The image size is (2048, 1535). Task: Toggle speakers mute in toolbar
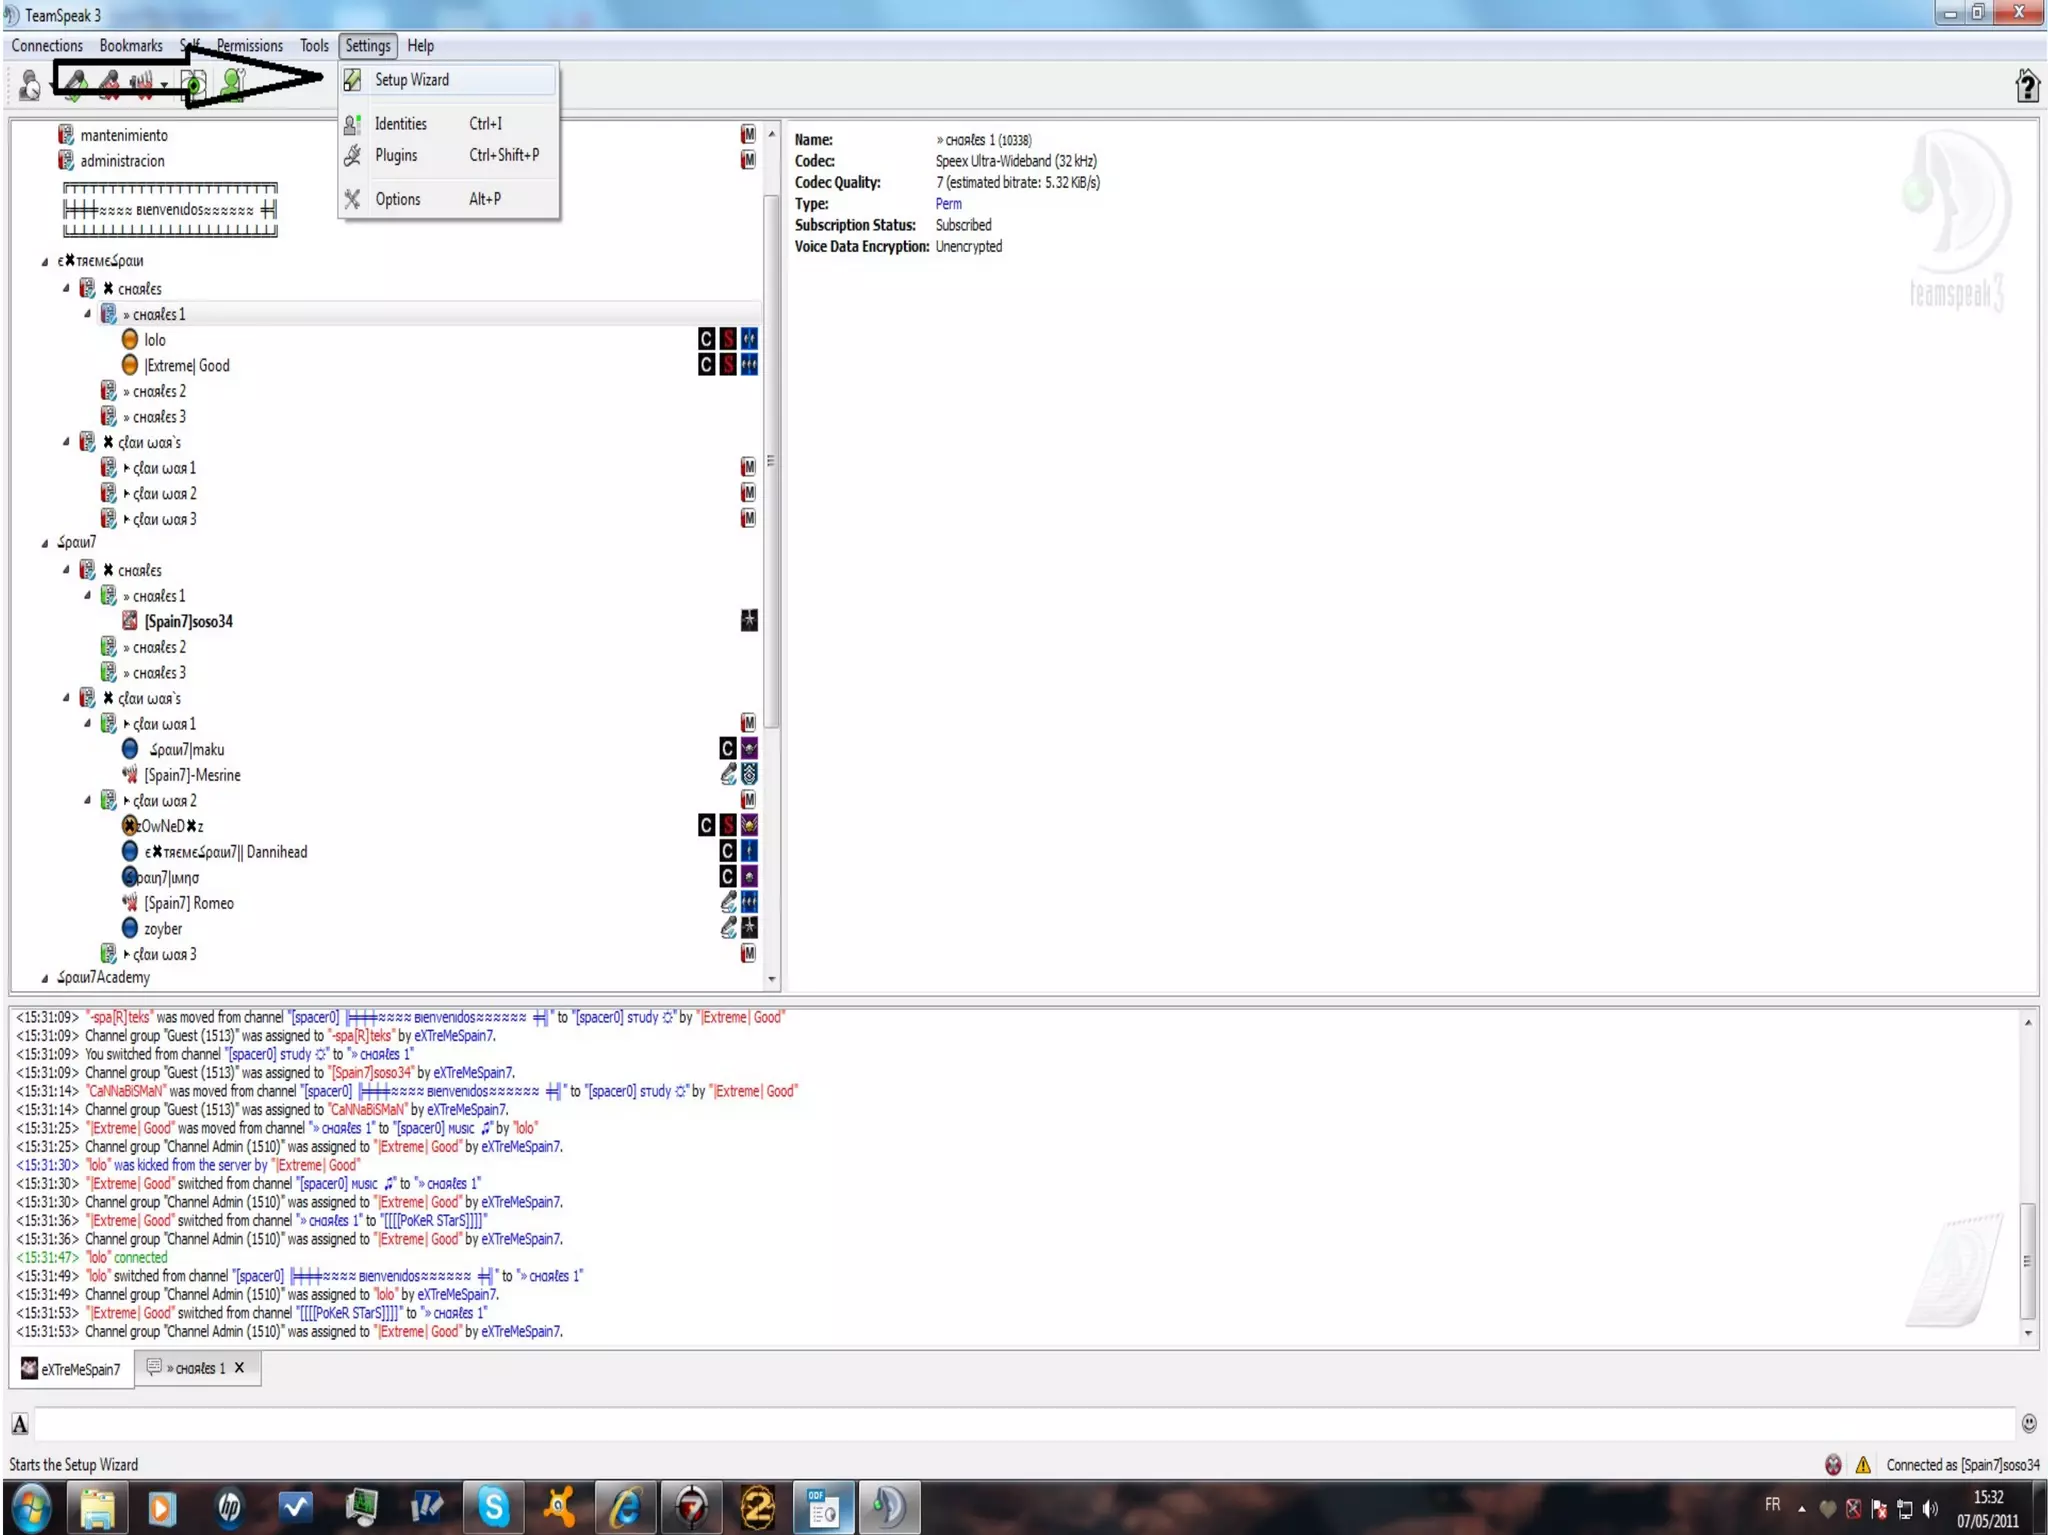[143, 85]
